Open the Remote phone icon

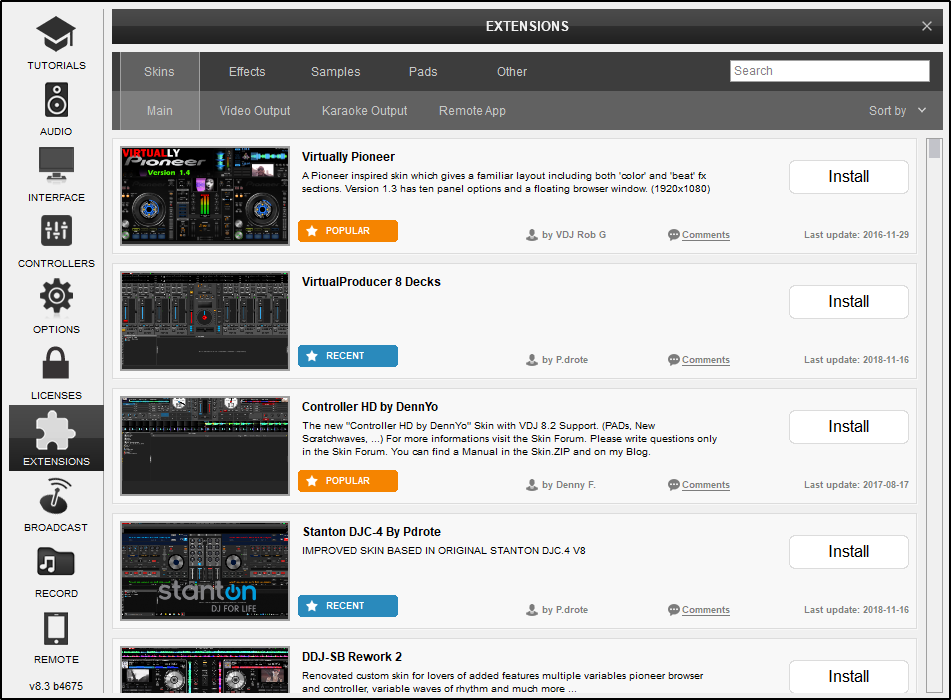pos(56,628)
